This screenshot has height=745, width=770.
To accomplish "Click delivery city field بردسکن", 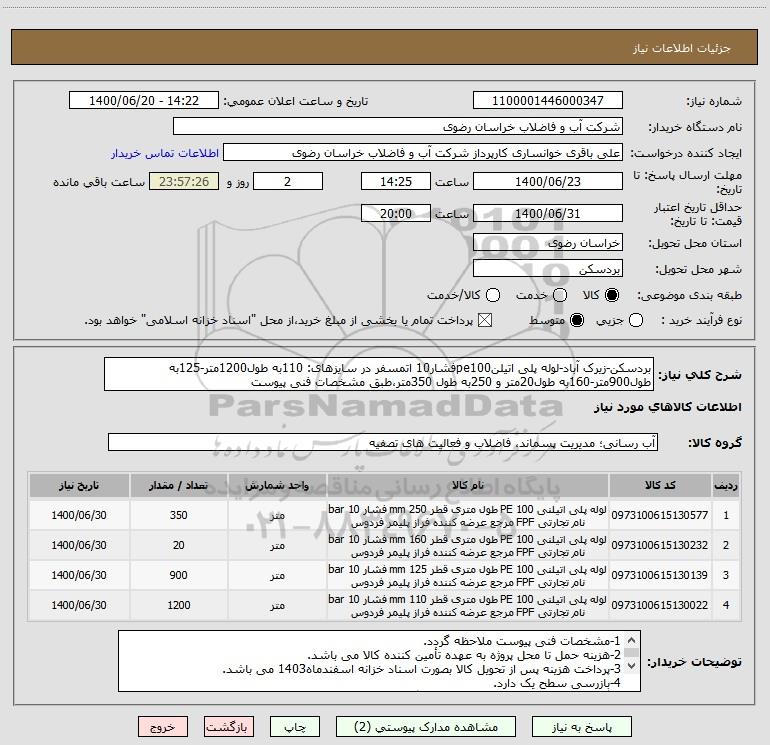I will (x=548, y=269).
